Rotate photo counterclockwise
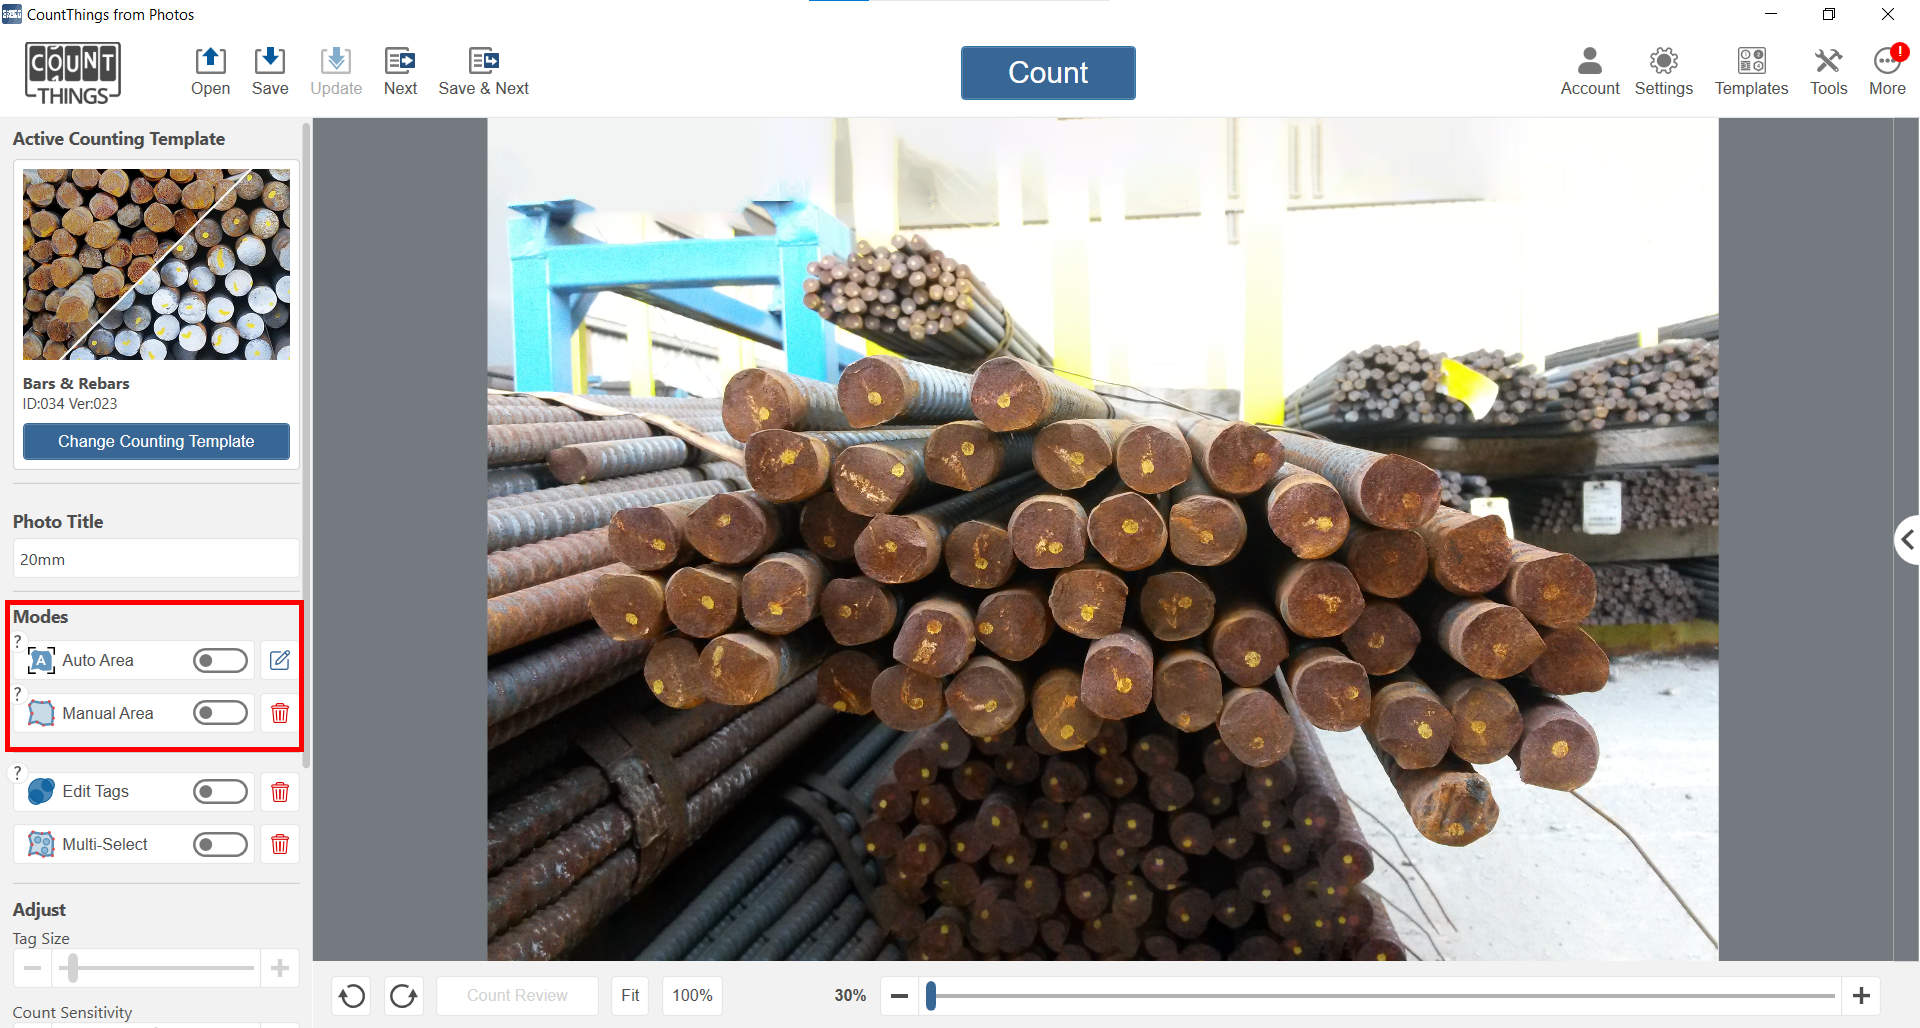Viewport: 1920px width, 1028px height. coord(352,996)
